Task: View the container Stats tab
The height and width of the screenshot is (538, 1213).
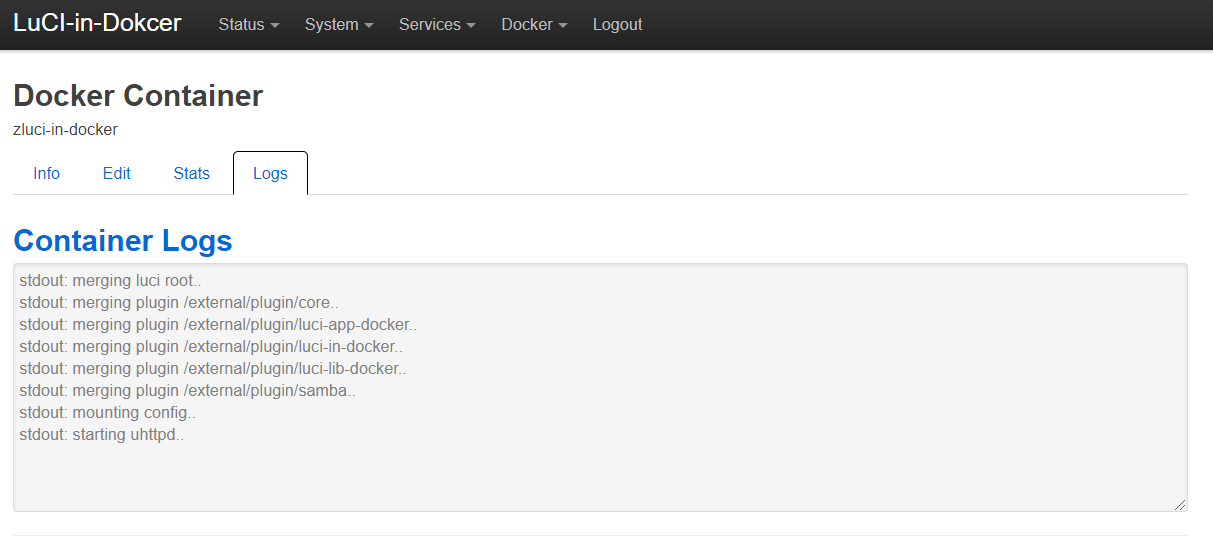Action: point(192,173)
